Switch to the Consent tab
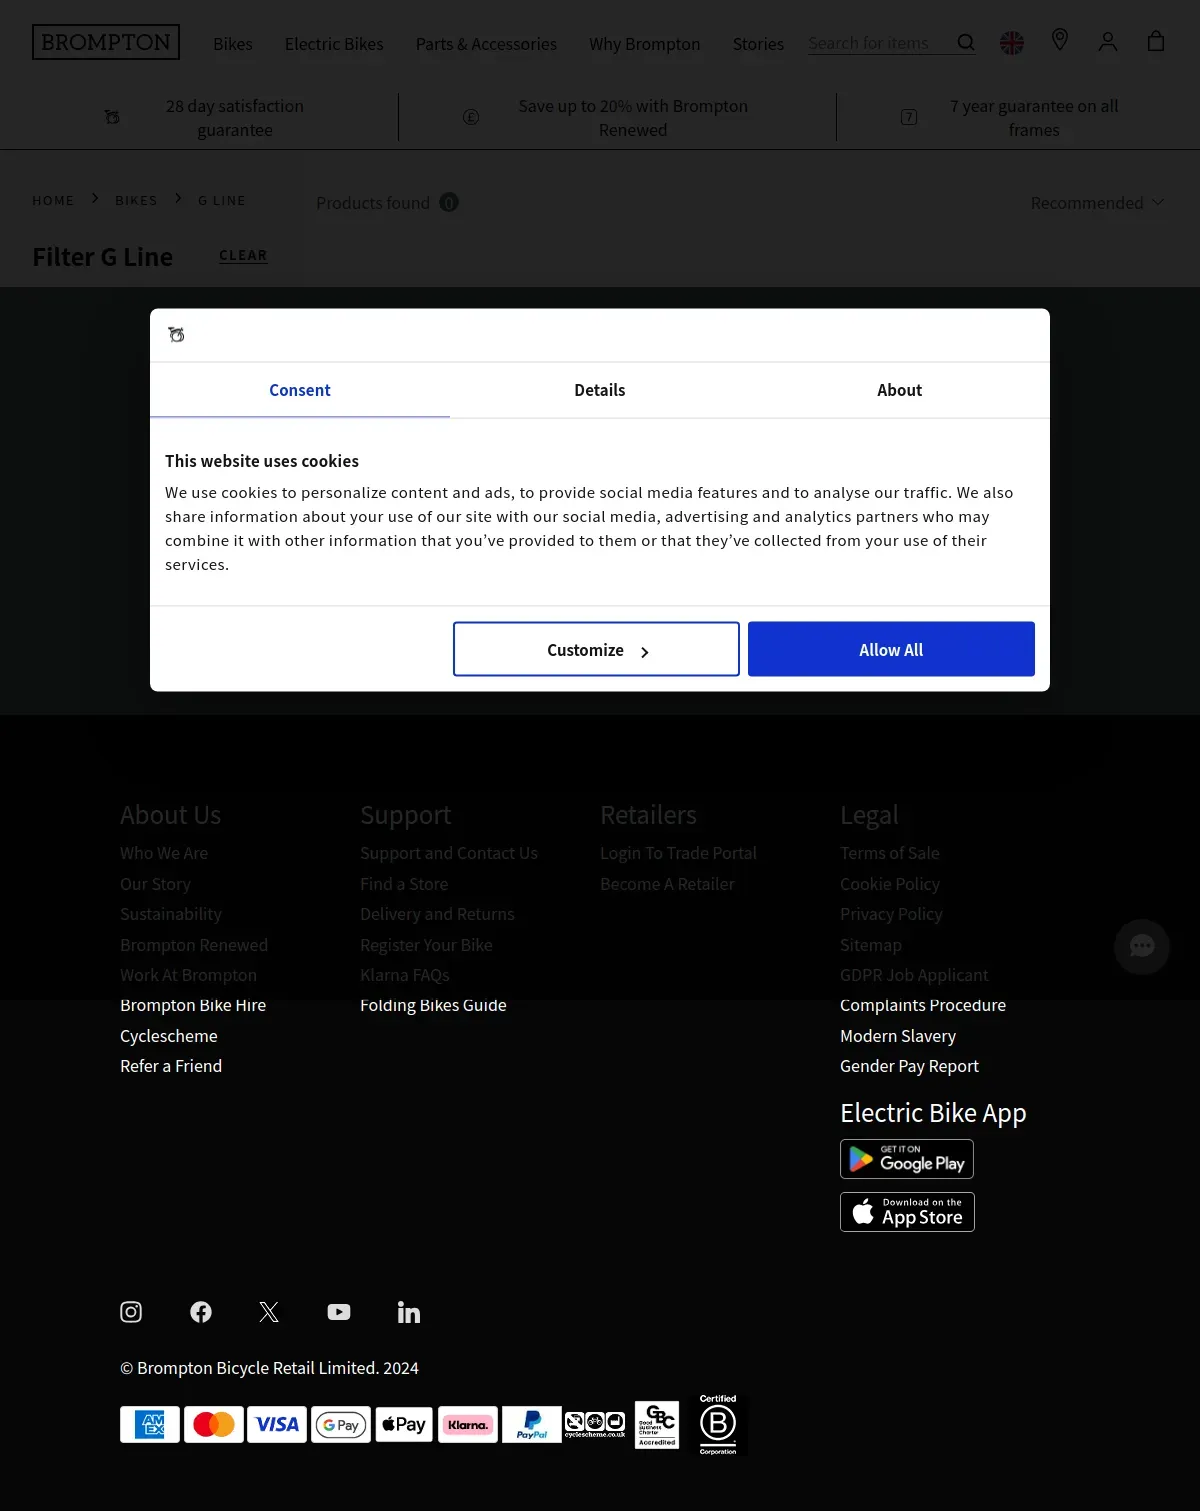1200x1511 pixels. tap(300, 390)
